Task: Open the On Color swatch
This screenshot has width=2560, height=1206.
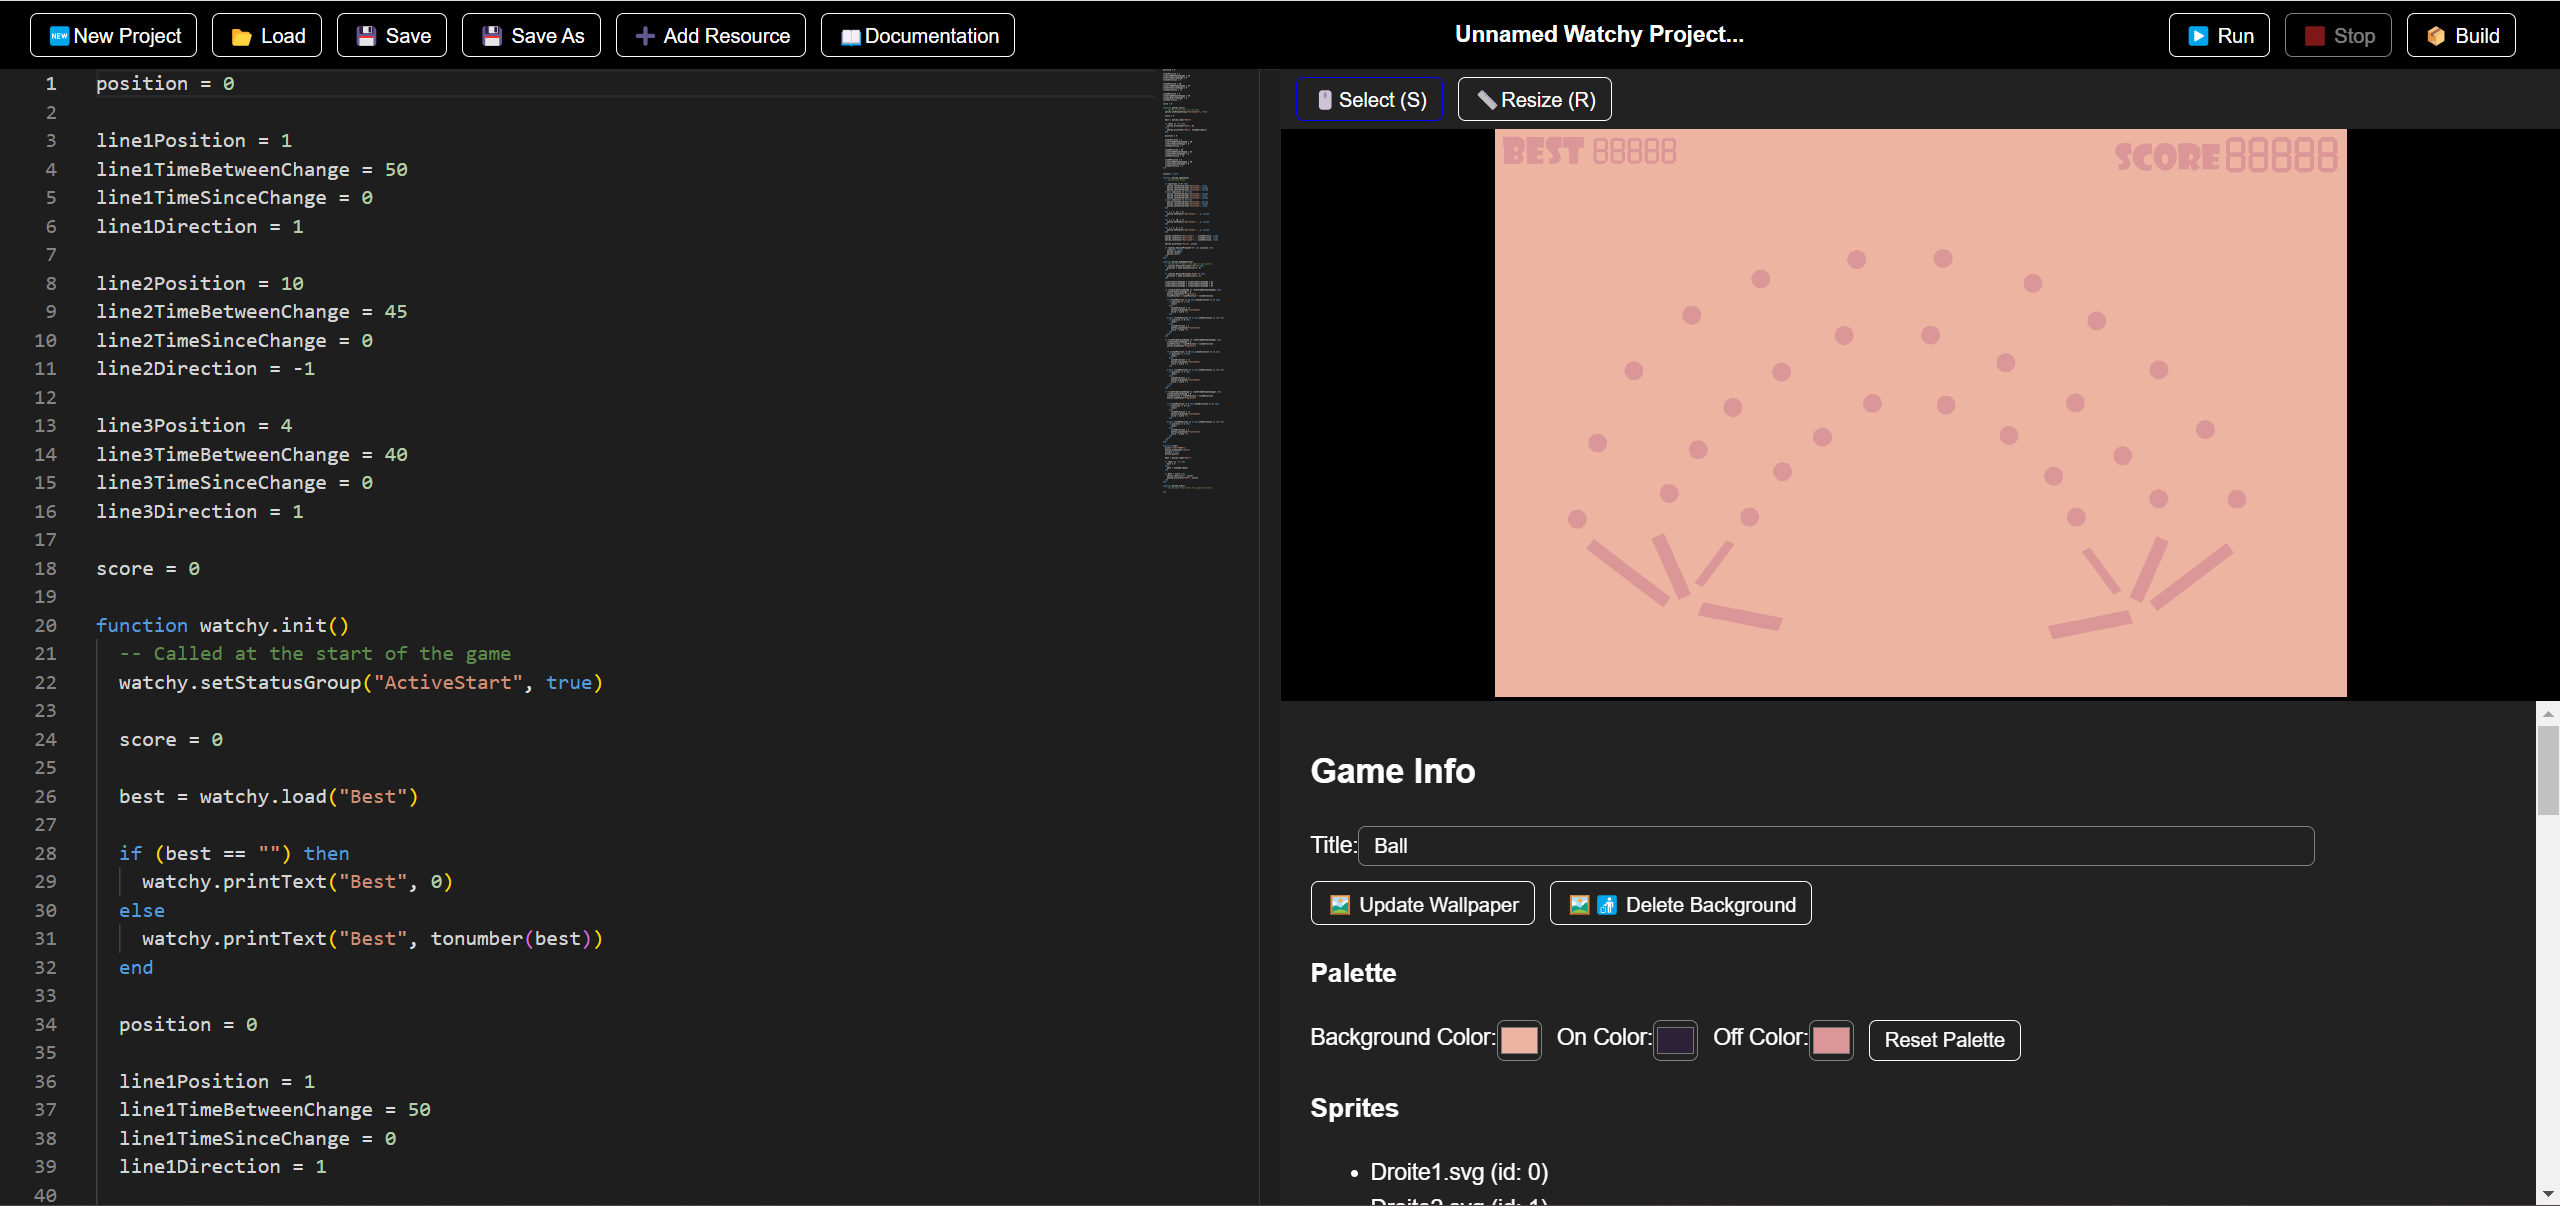Action: point(1675,1040)
